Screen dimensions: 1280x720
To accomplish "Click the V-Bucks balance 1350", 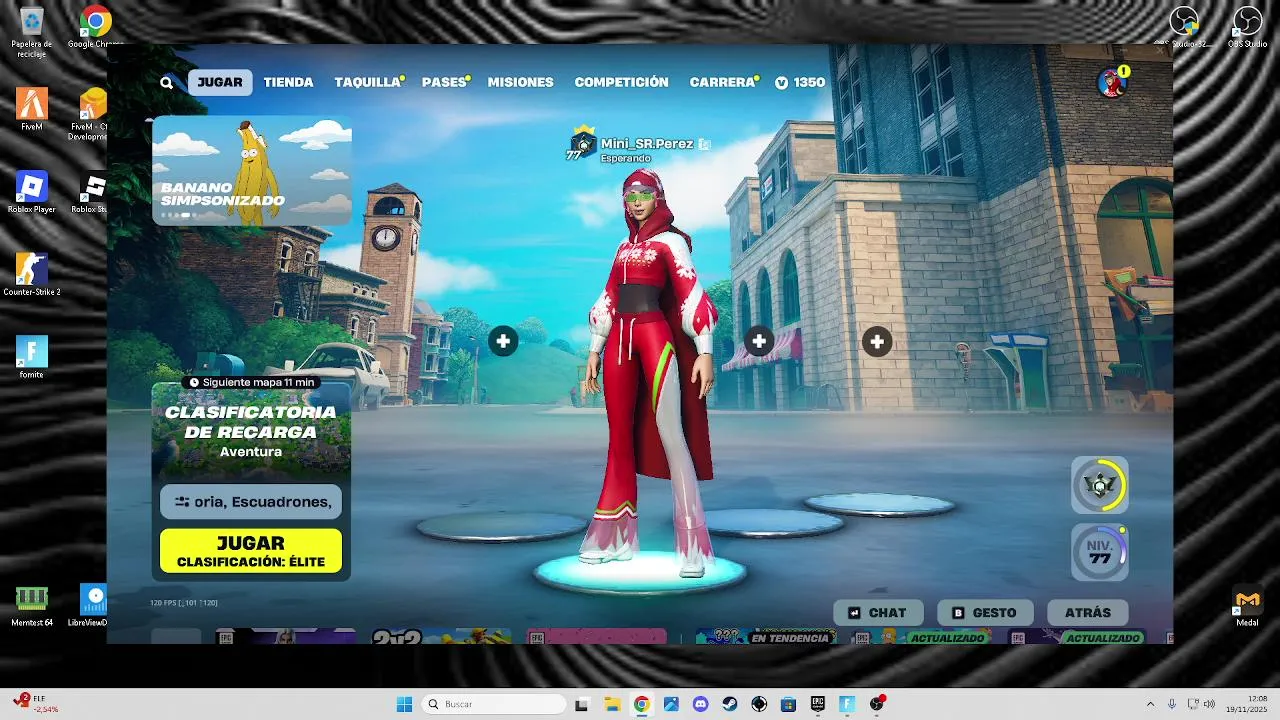I will [x=800, y=83].
